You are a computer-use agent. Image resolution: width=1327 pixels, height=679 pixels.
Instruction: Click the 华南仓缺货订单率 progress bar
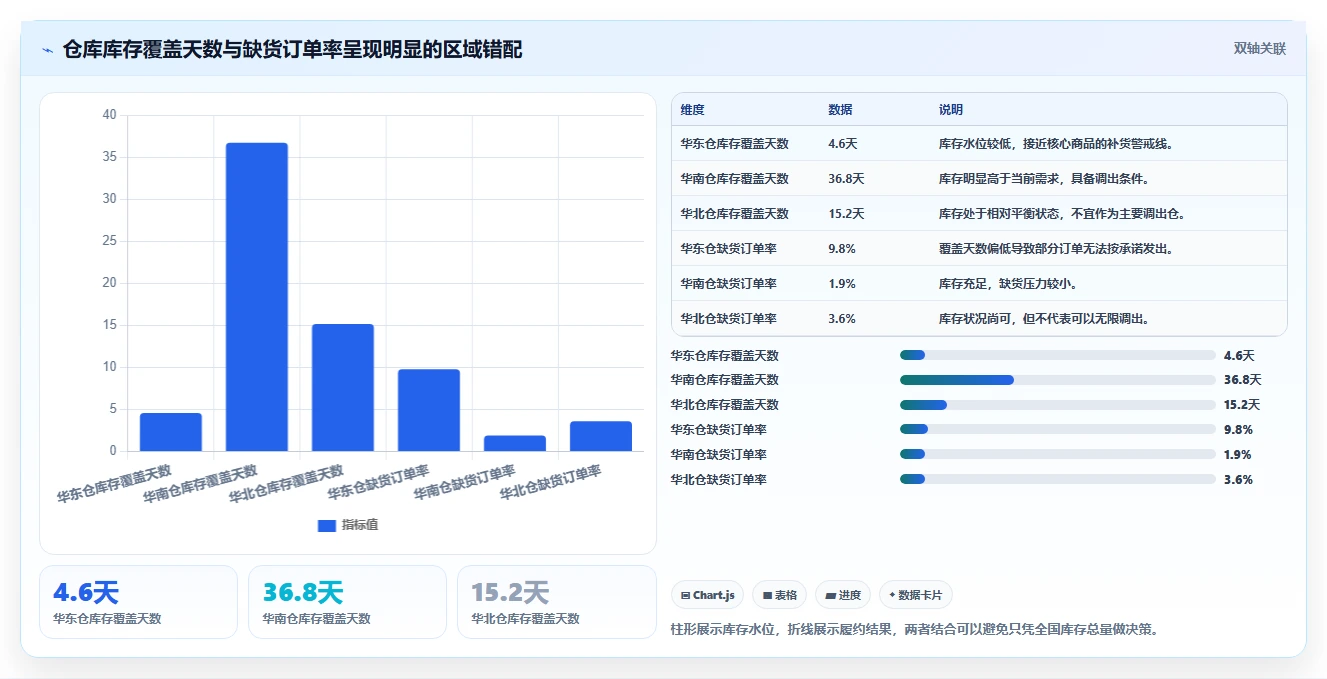tap(1058, 454)
